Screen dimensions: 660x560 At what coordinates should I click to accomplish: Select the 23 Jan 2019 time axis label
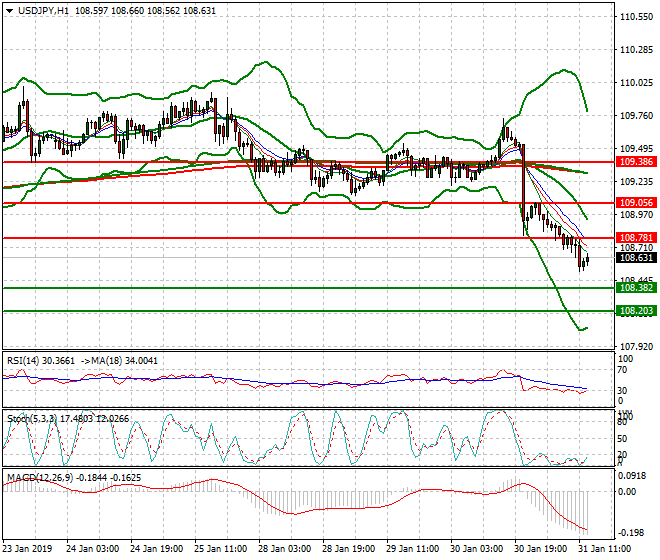(27, 549)
